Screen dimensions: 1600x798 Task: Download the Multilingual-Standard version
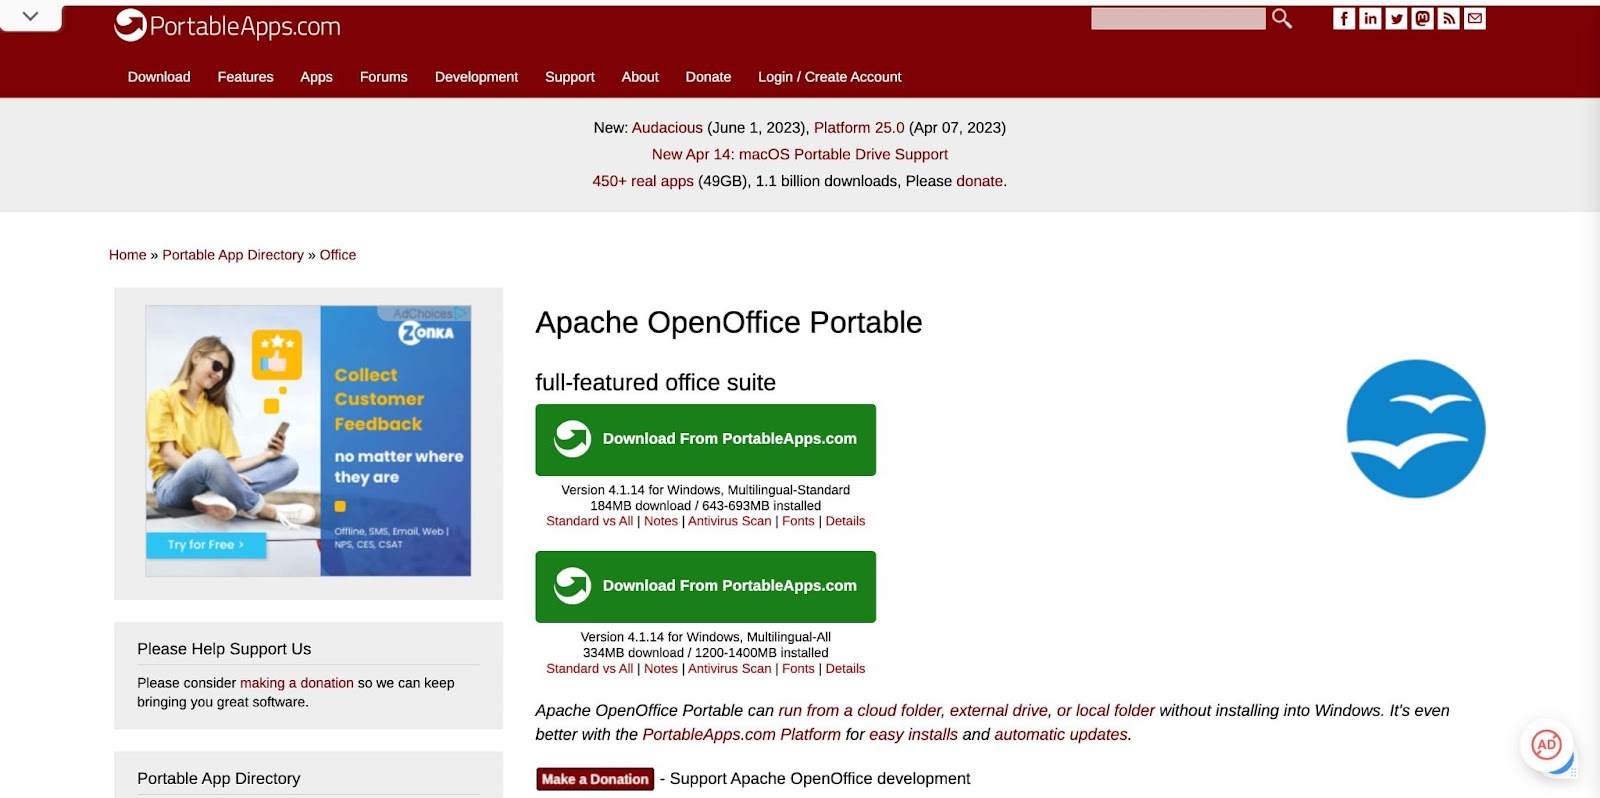[x=705, y=439]
